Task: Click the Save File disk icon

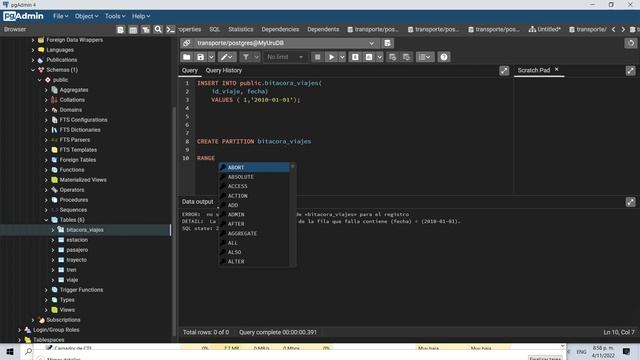Action: tap(200, 57)
